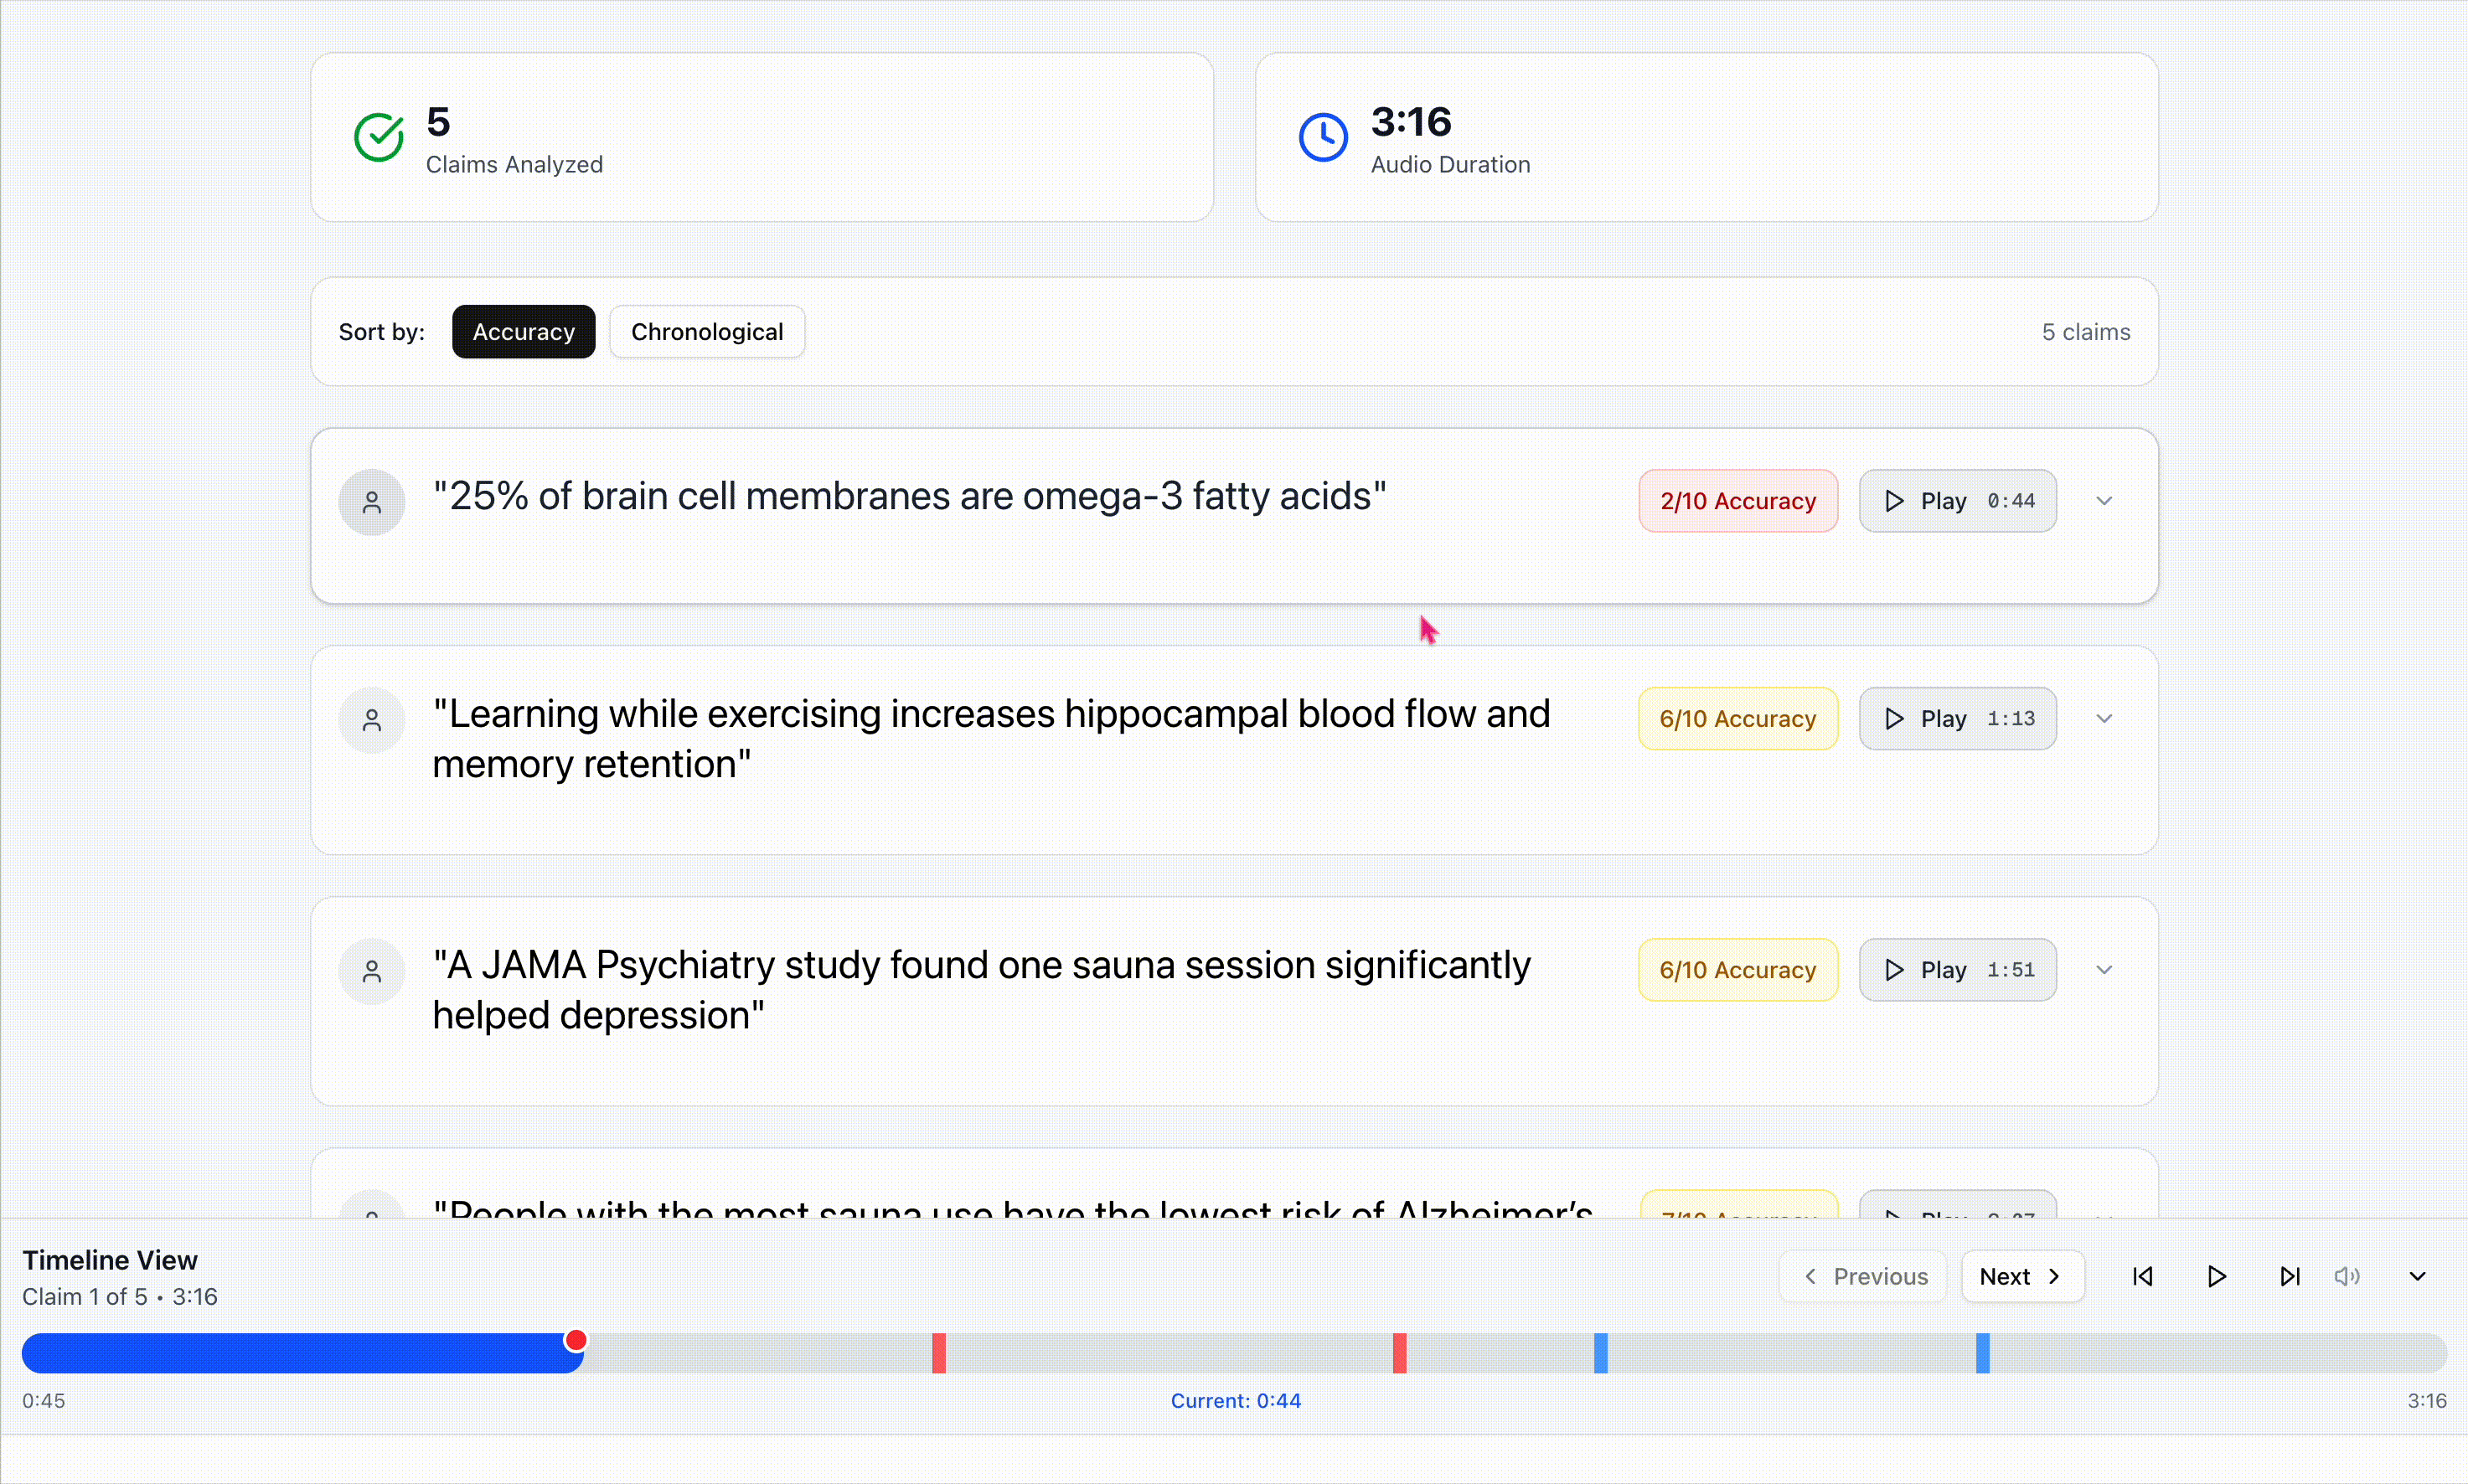Click the "25% of brain cell membranes" claim text
2468x1484 pixels.
[909, 496]
